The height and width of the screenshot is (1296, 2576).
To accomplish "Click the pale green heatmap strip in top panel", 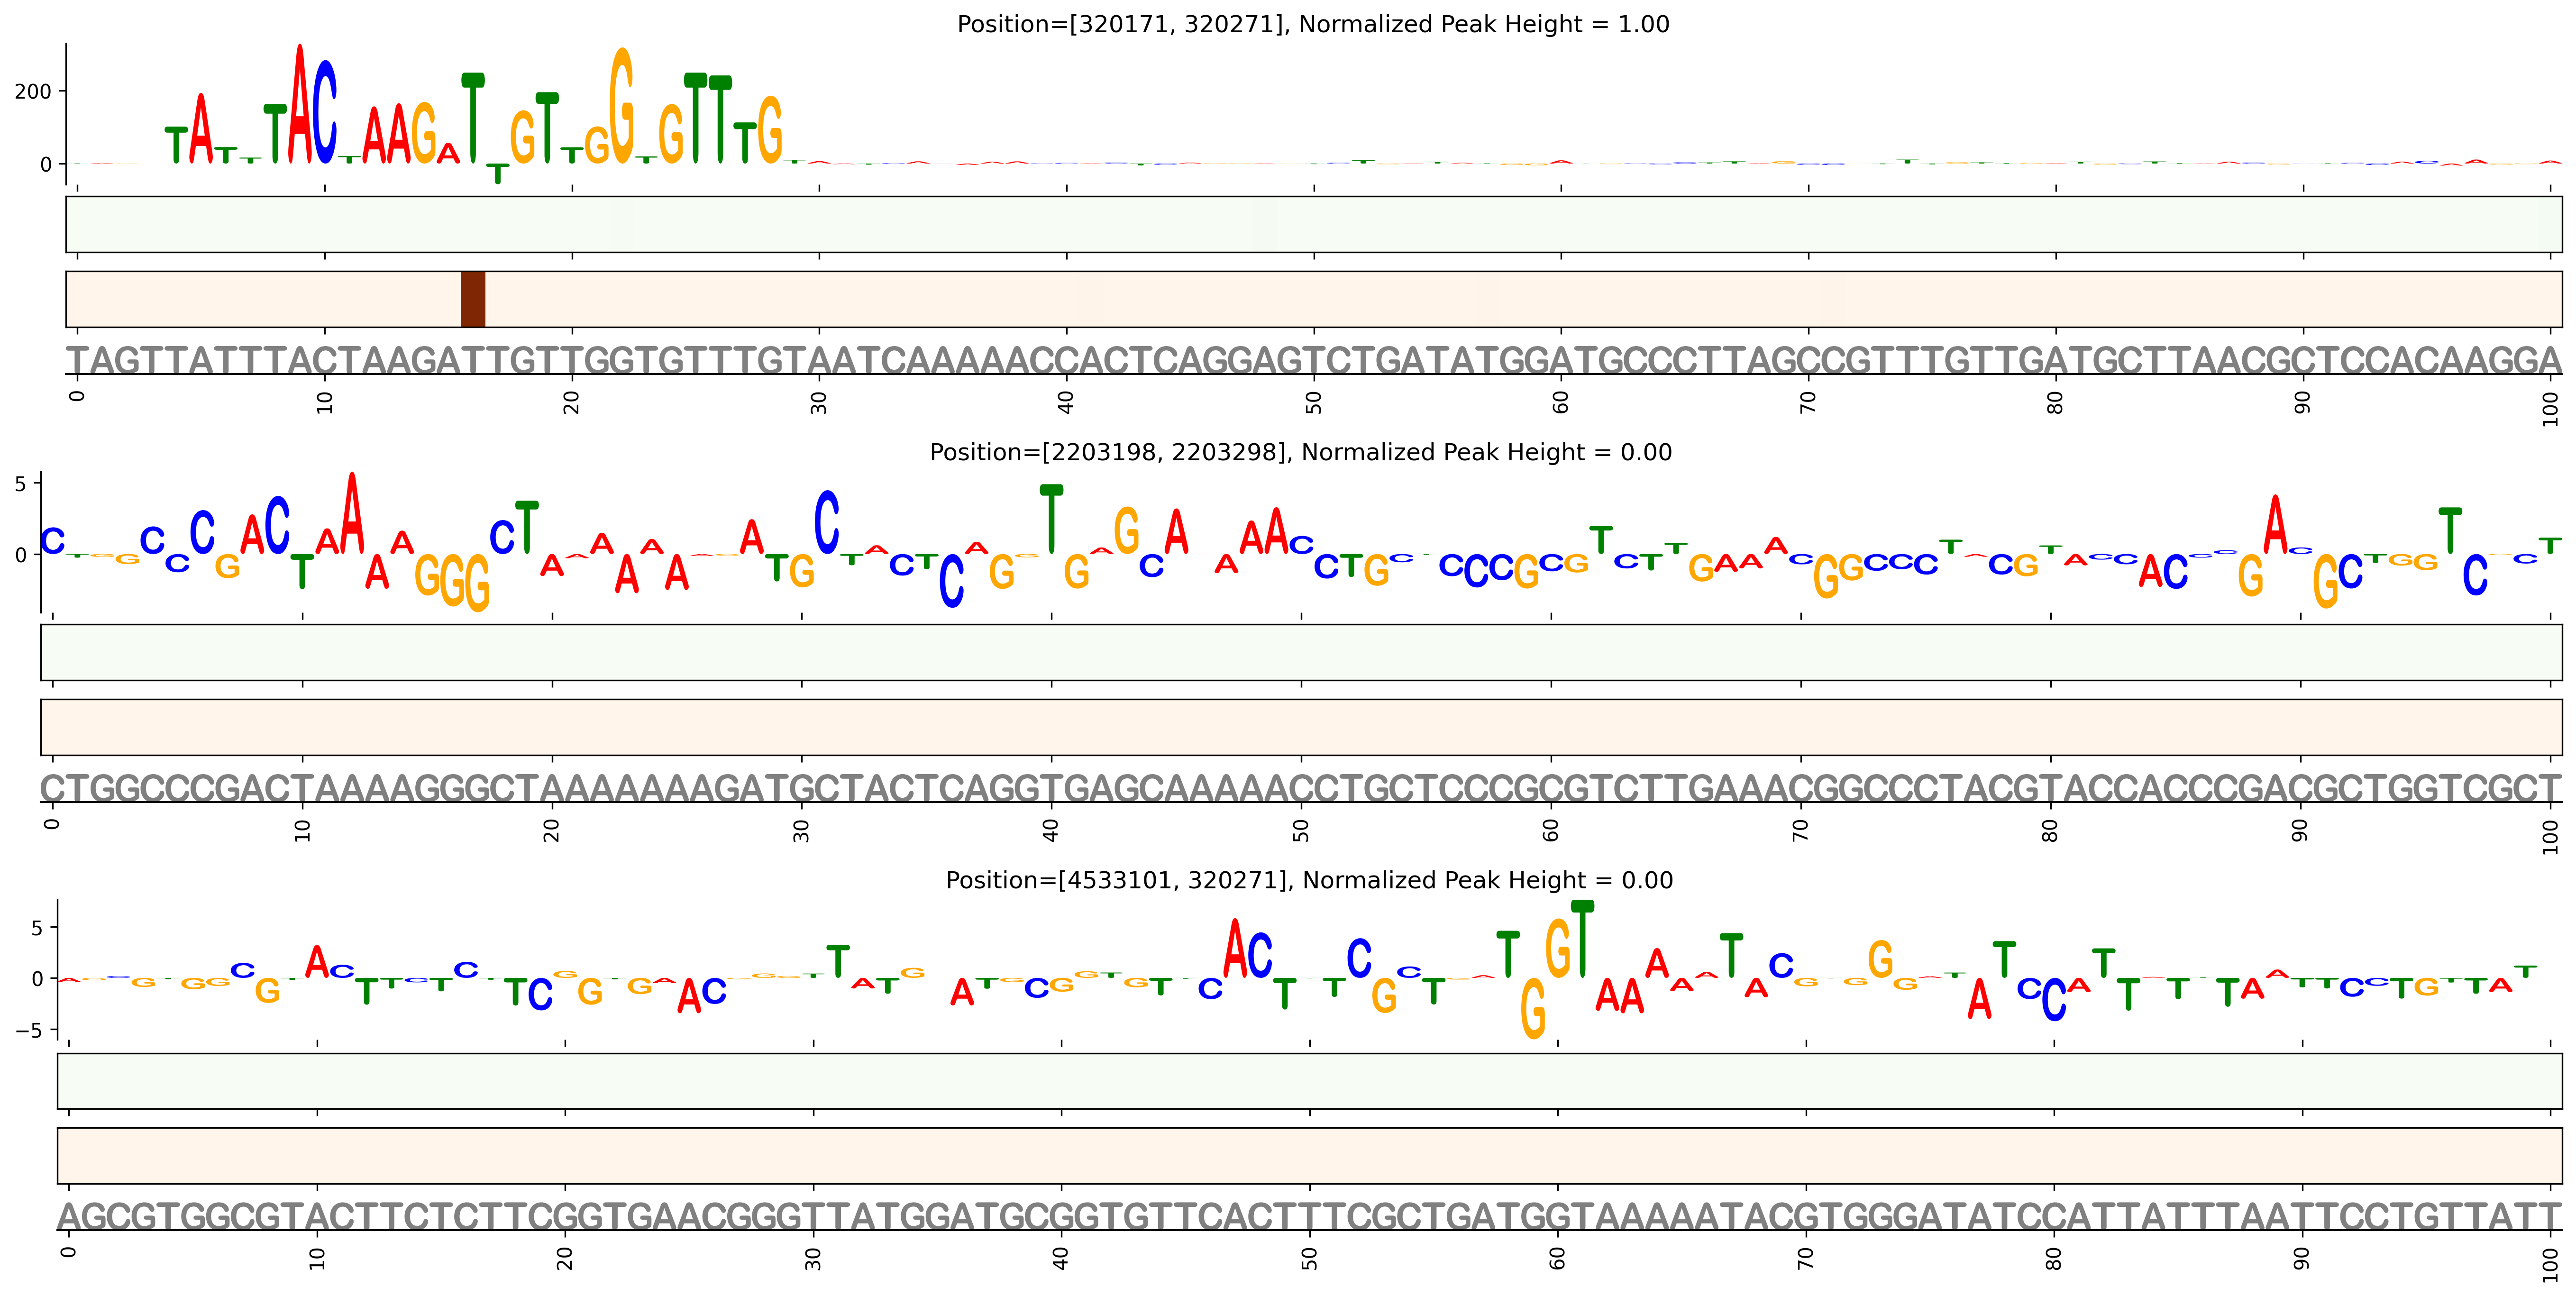I will pos(1314,224).
